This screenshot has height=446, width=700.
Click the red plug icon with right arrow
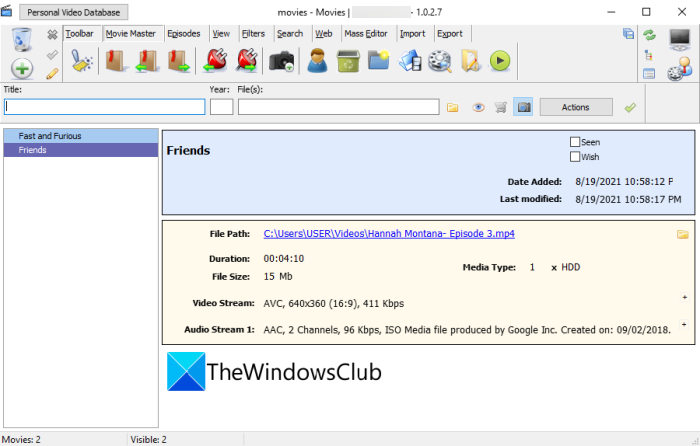246,61
